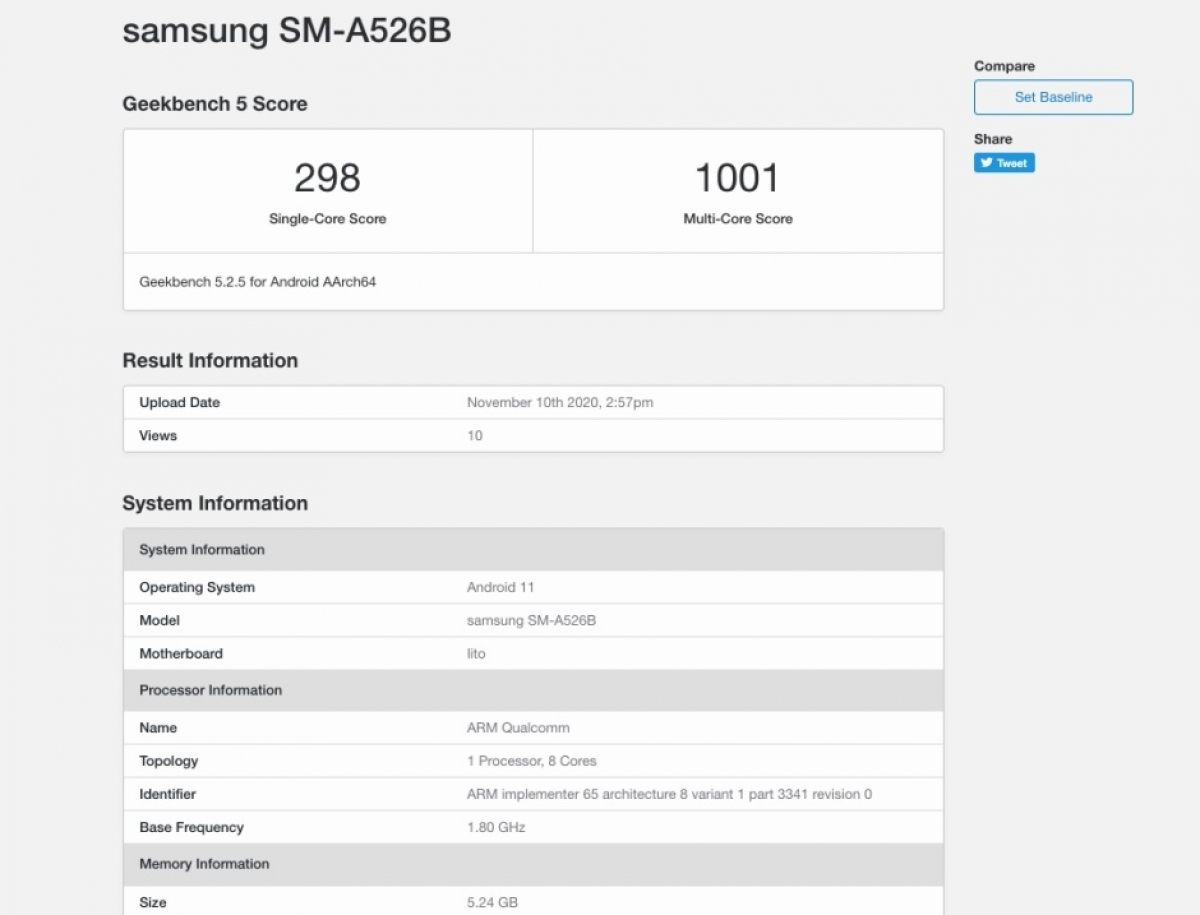Viewport: 1200px width, 915px height.
Task: Click Geekbench 5.2.5 for Android AArch64 text
Action: tap(258, 282)
